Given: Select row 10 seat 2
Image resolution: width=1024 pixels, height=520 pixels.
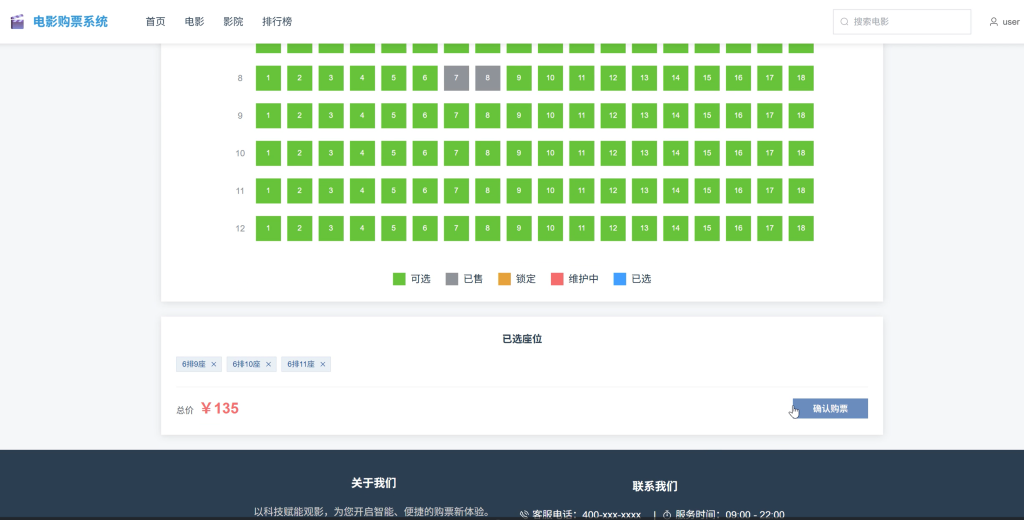Looking at the screenshot, I should pos(300,154).
